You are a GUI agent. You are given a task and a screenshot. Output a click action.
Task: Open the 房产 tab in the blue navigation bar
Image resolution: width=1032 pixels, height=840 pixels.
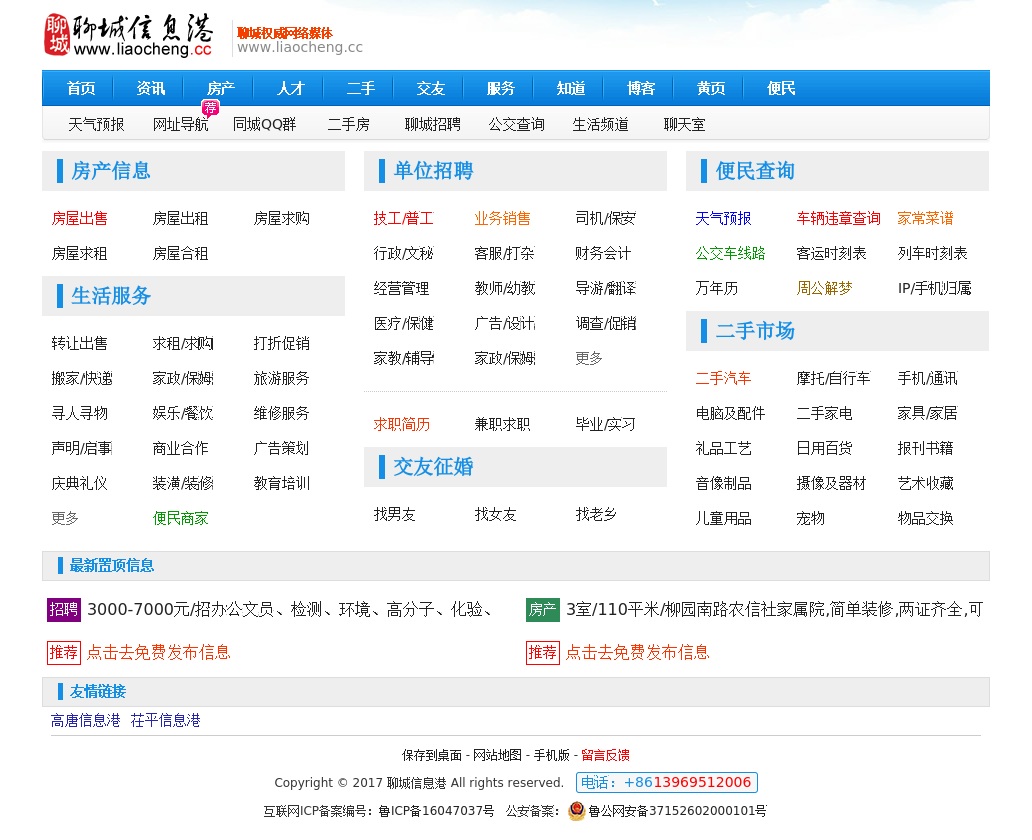pyautogui.click(x=221, y=88)
